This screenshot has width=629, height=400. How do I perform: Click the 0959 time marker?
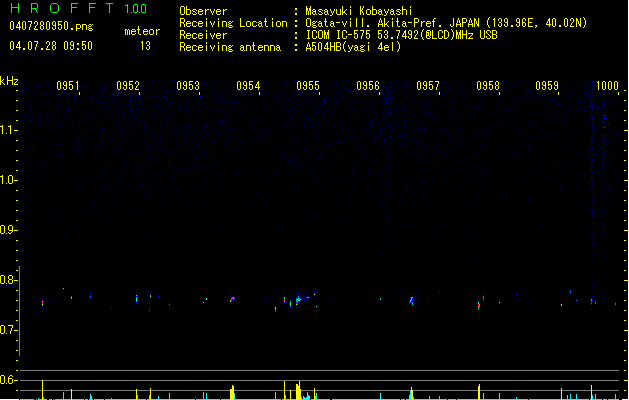(x=547, y=86)
